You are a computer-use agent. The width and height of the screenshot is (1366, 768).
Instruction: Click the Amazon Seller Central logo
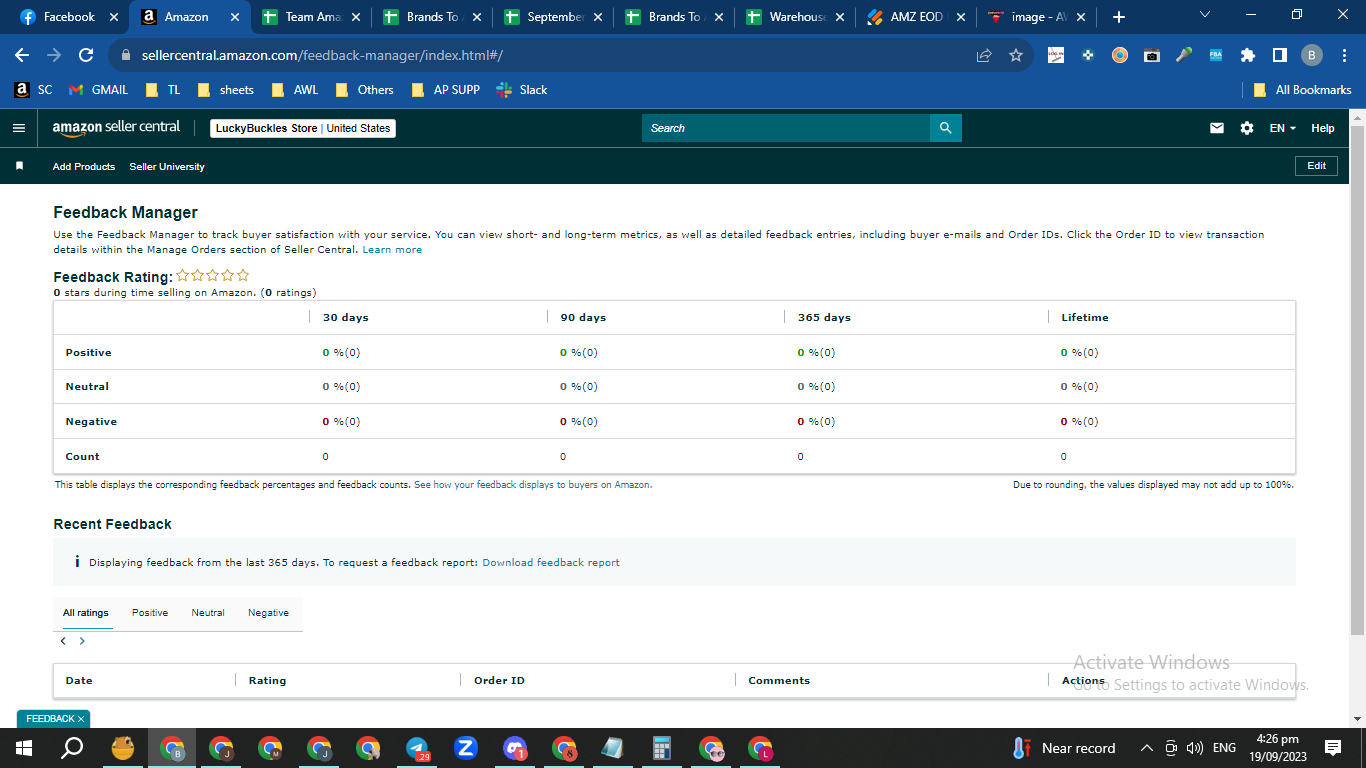(116, 127)
